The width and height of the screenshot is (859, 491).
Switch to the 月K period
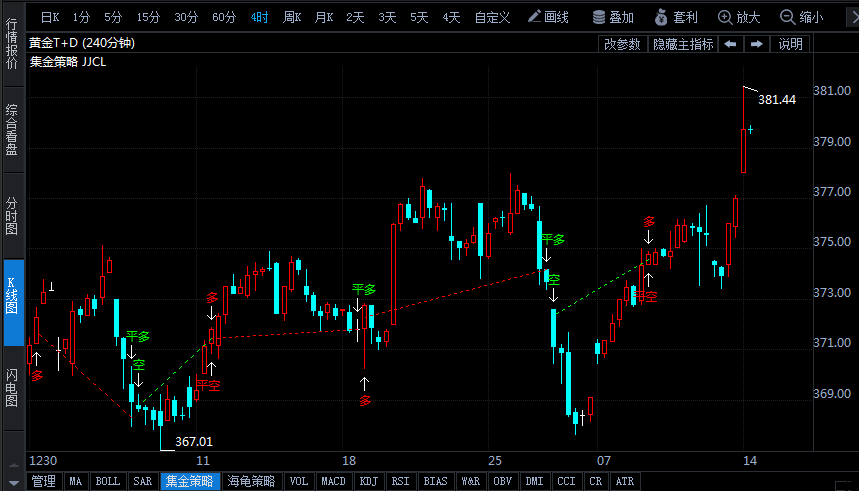pyautogui.click(x=324, y=18)
